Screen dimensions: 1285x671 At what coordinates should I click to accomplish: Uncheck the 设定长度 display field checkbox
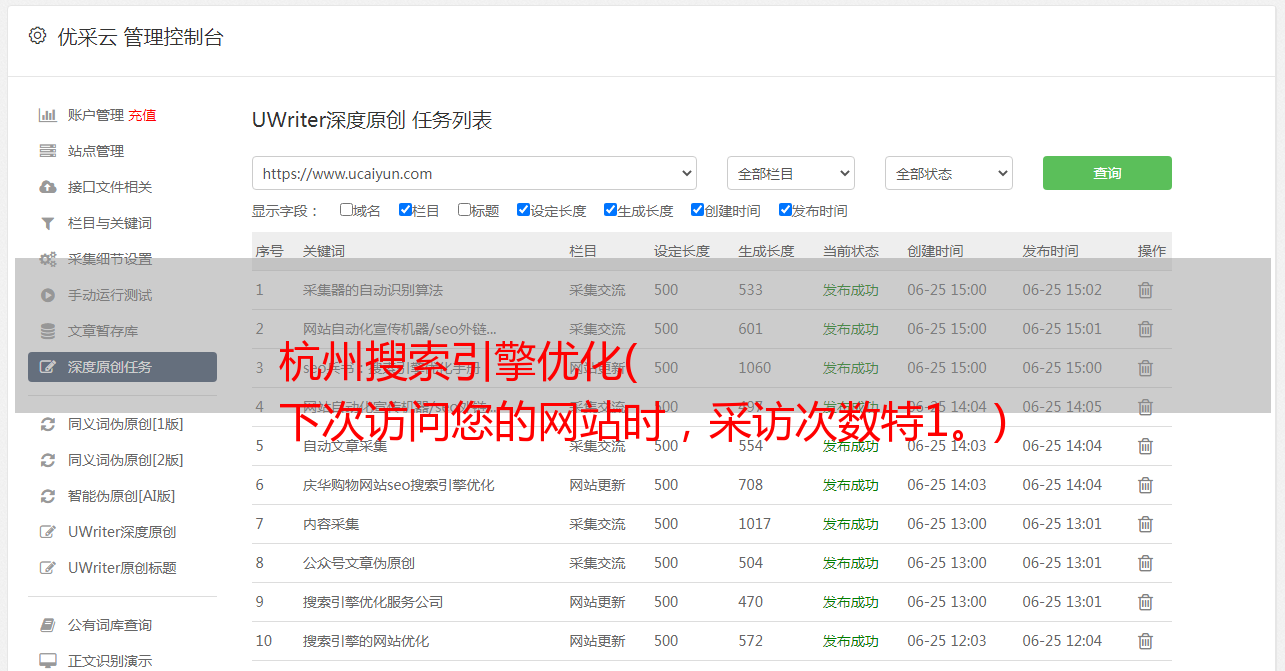pos(523,210)
